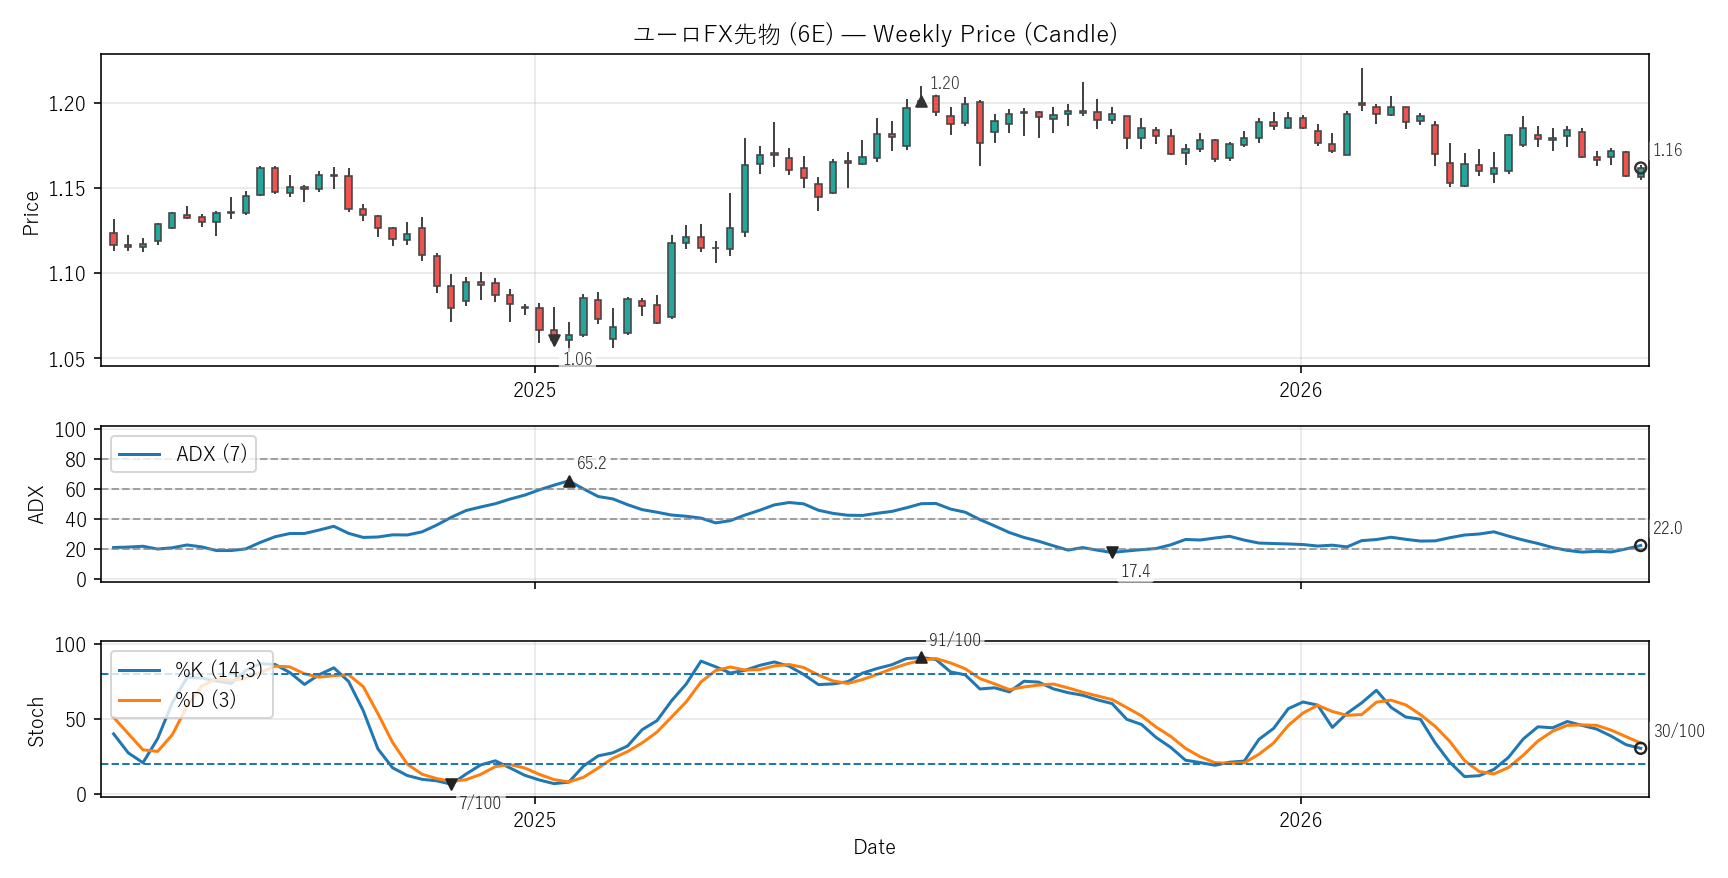Click the stochastic low marker at 7/100

coord(451,784)
